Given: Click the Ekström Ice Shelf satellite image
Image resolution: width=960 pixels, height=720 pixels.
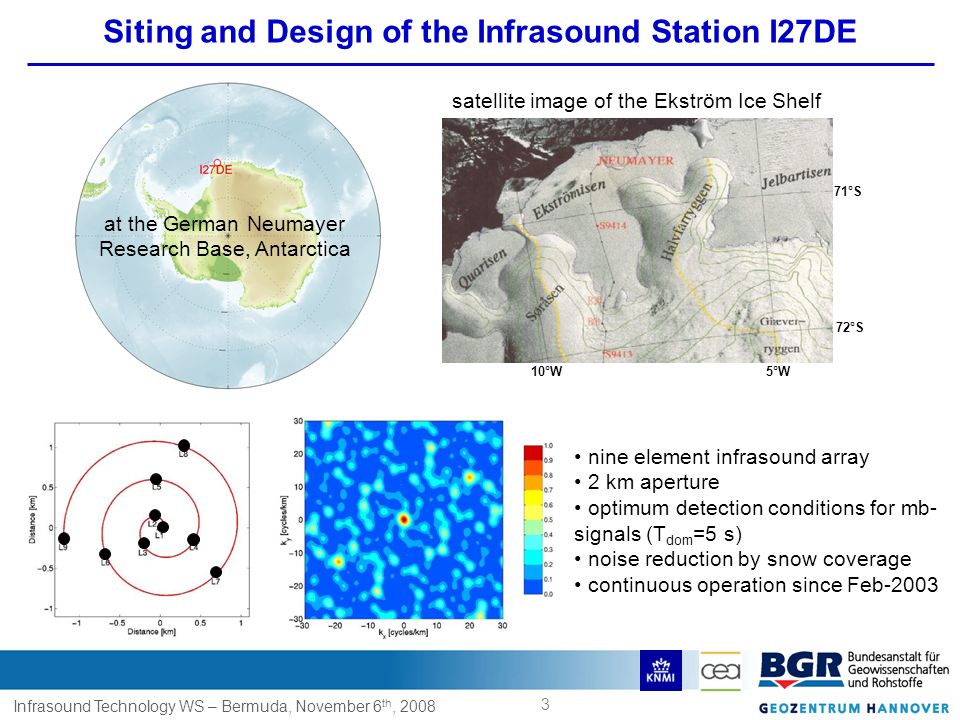Looking at the screenshot, I should click(637, 241).
